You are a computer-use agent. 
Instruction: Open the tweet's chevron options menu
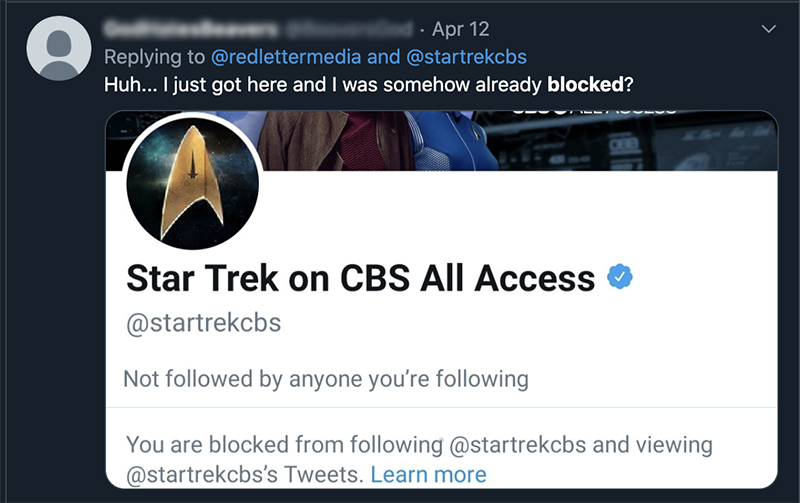tap(768, 29)
